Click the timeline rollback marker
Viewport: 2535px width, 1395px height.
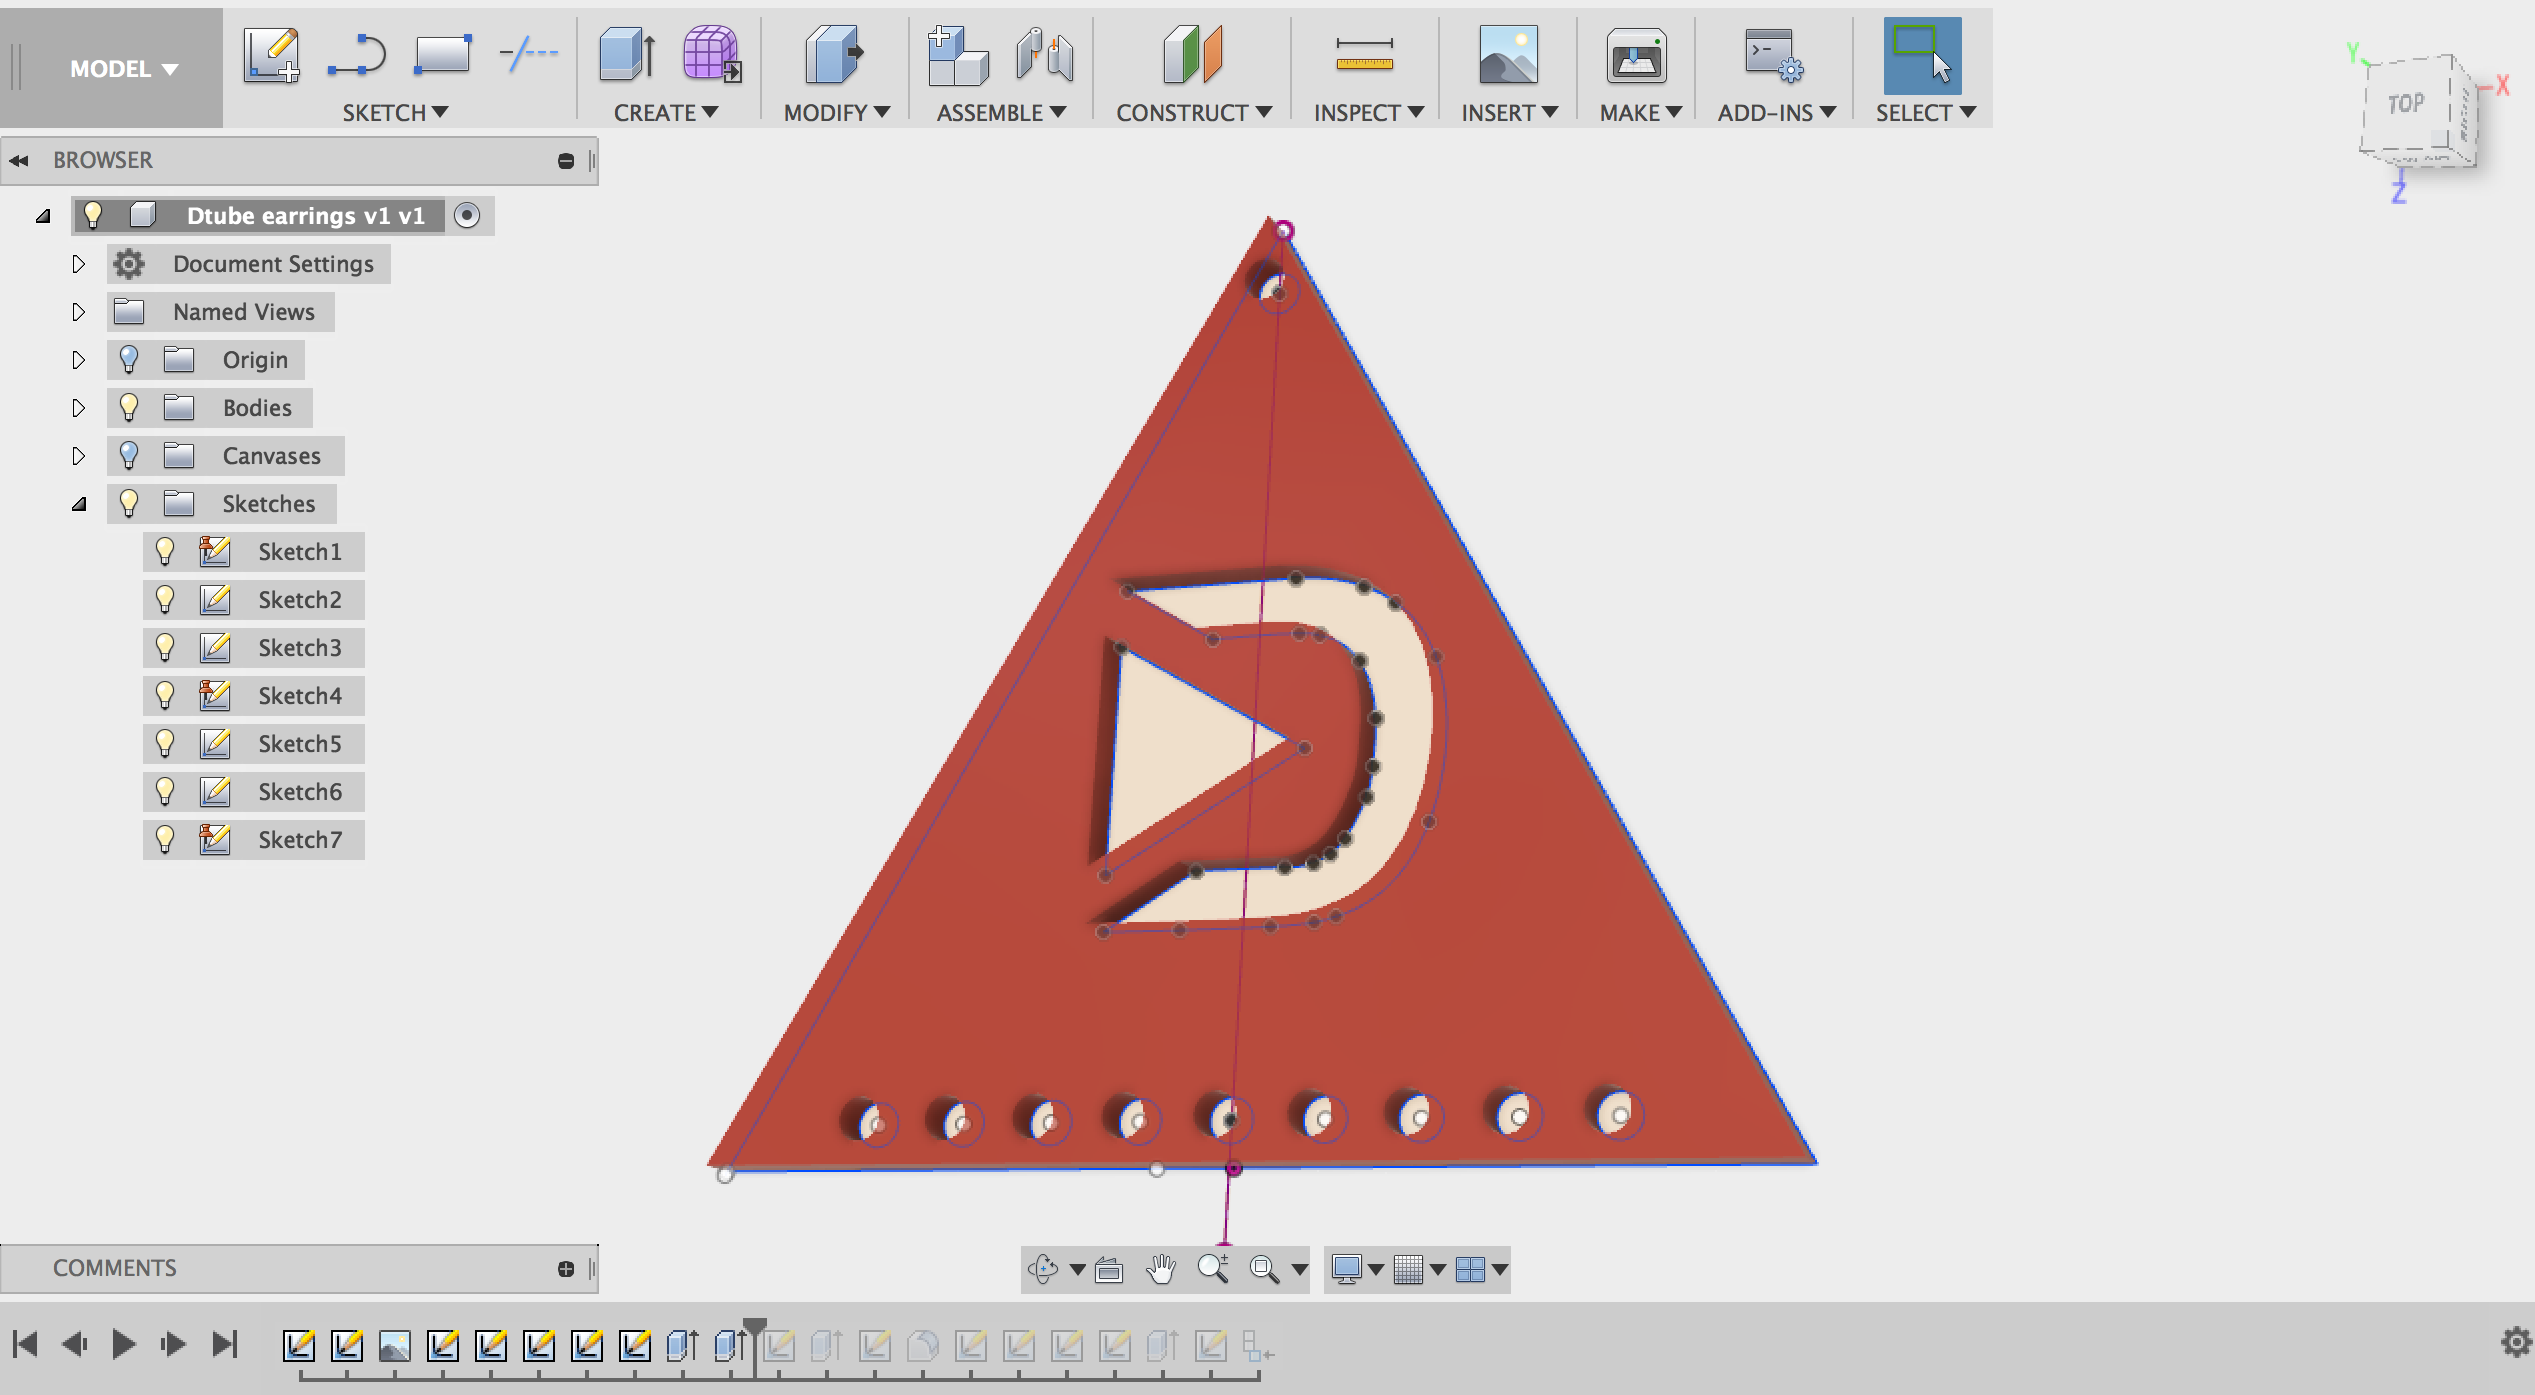coord(754,1328)
